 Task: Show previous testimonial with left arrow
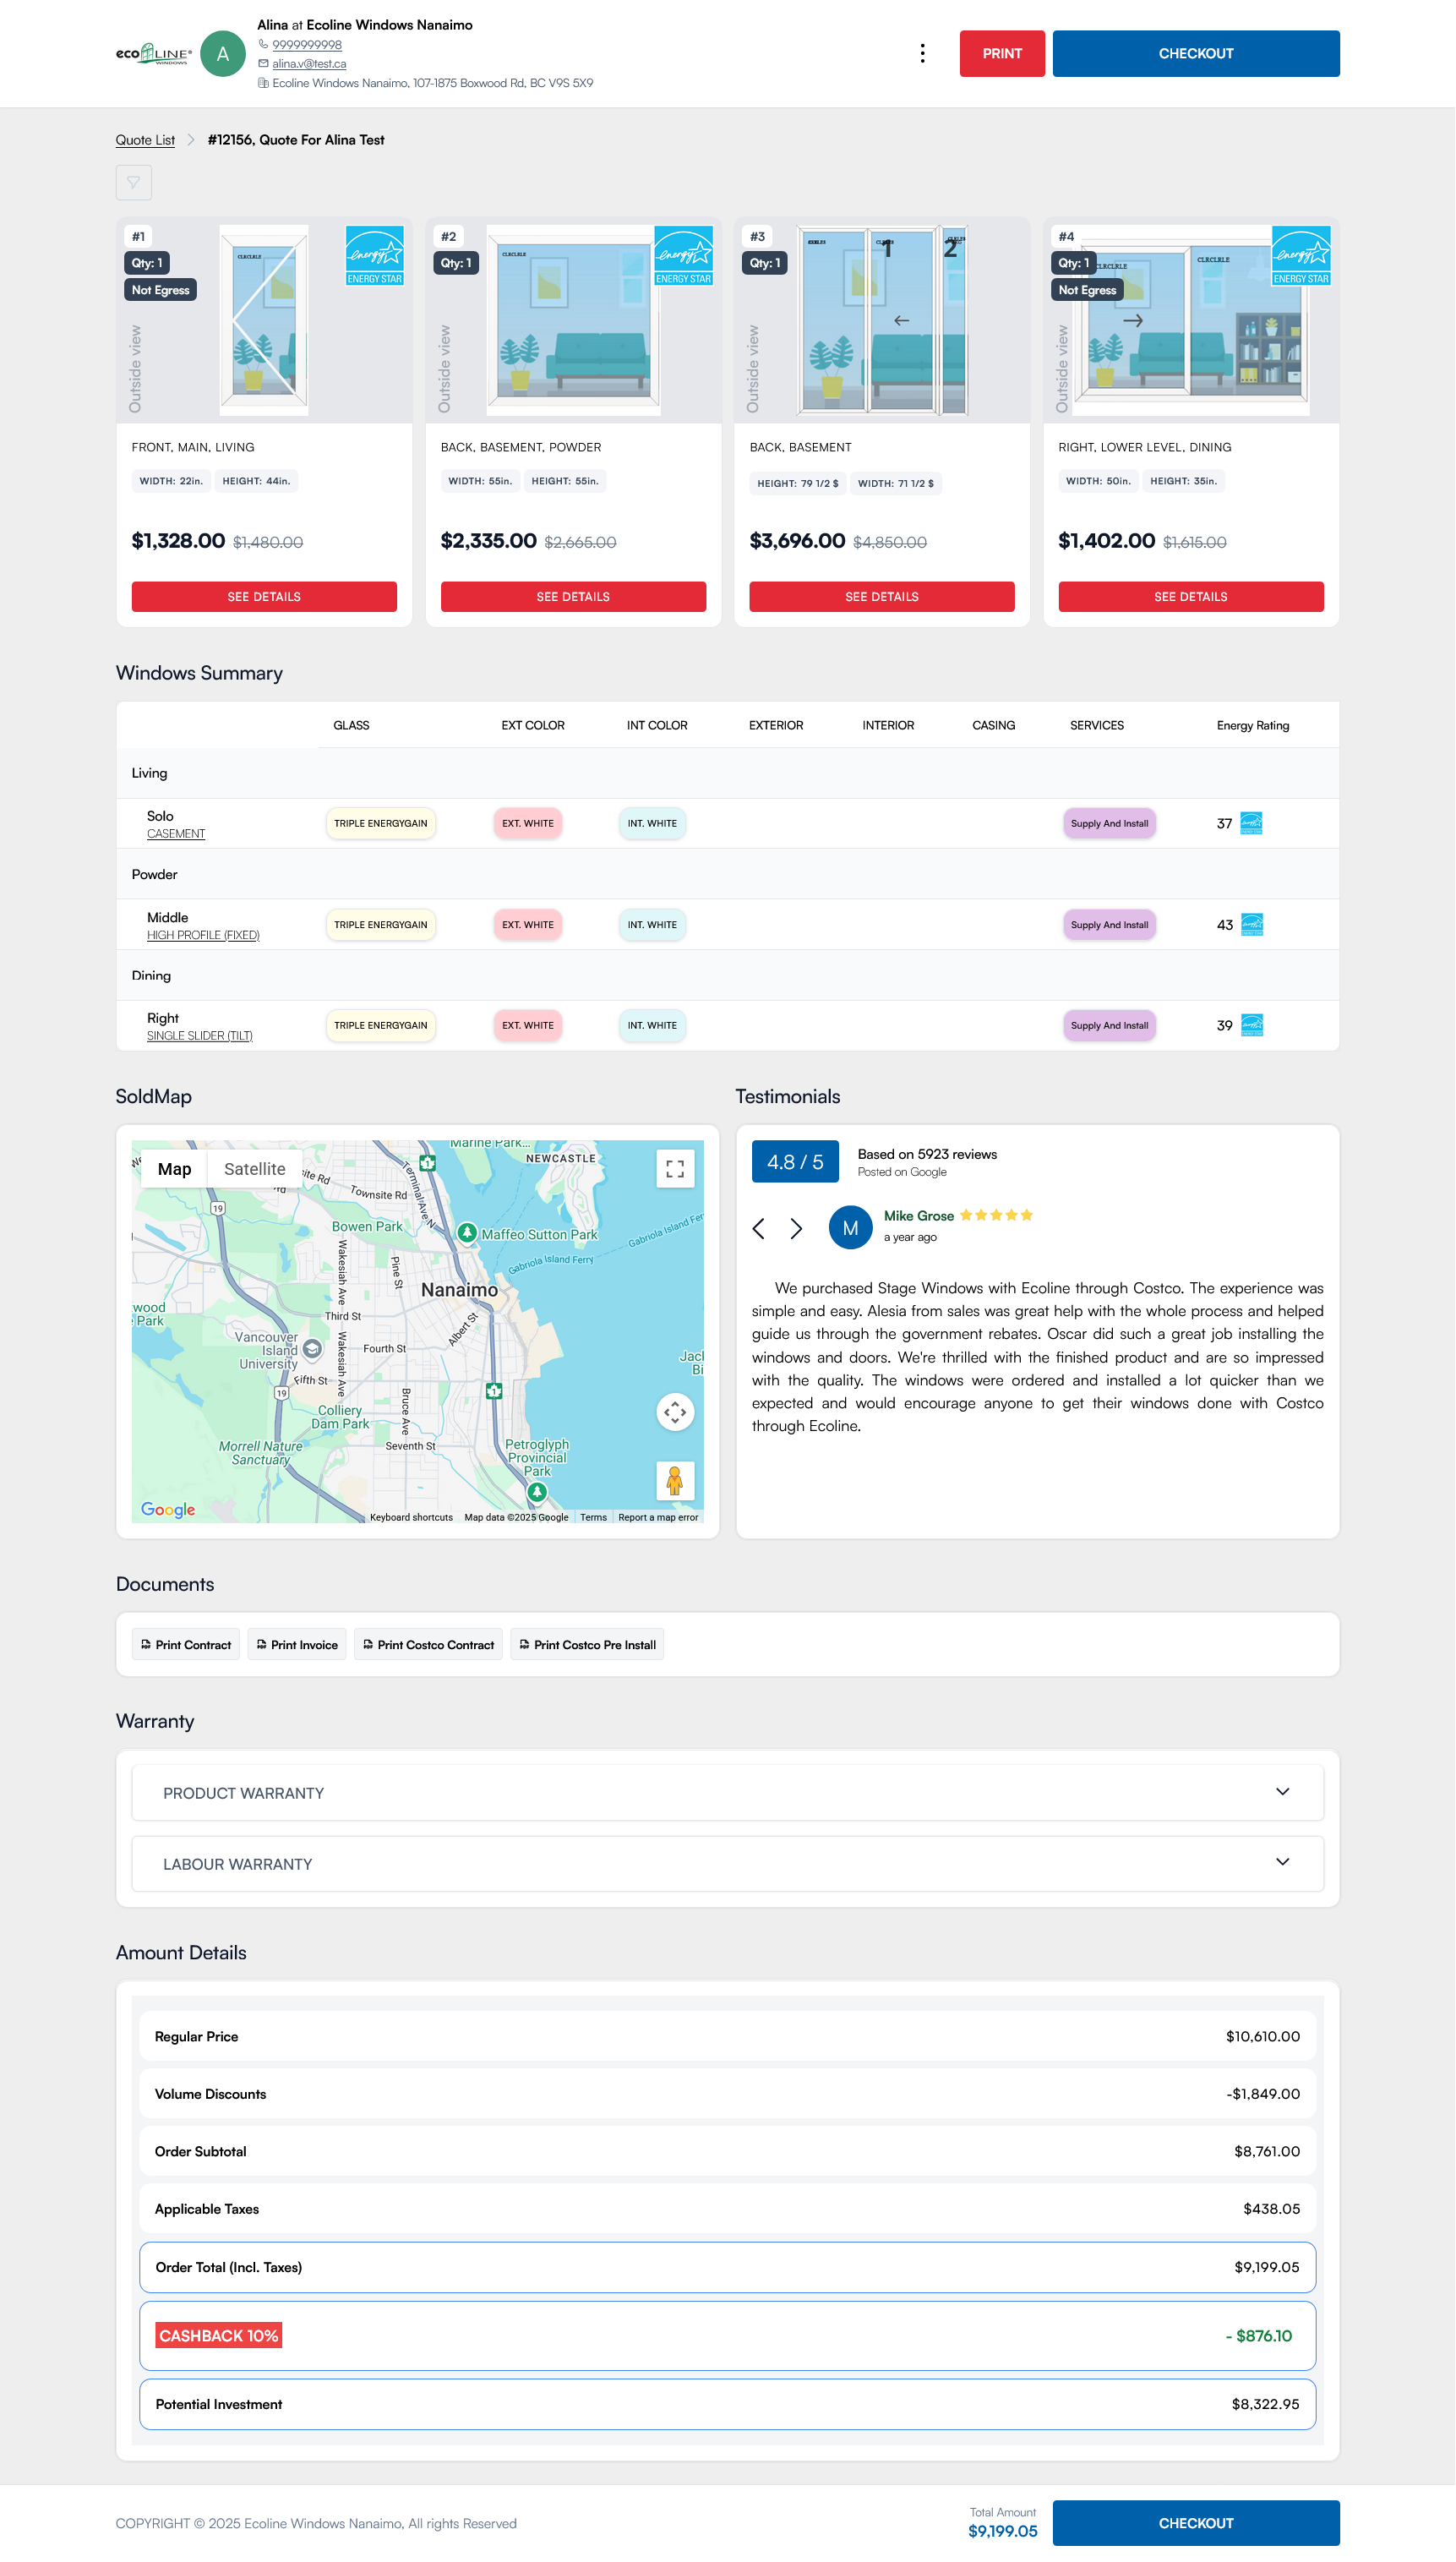pyautogui.click(x=759, y=1228)
